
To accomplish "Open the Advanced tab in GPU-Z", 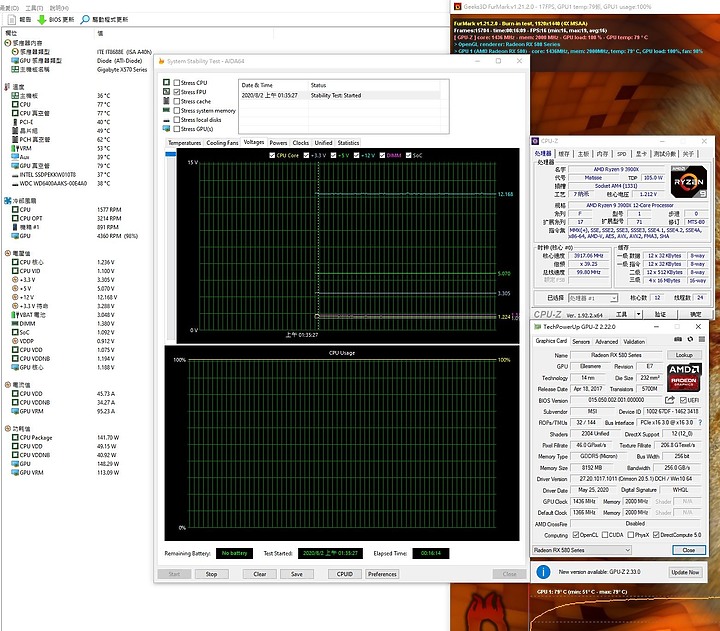I will pyautogui.click(x=607, y=342).
